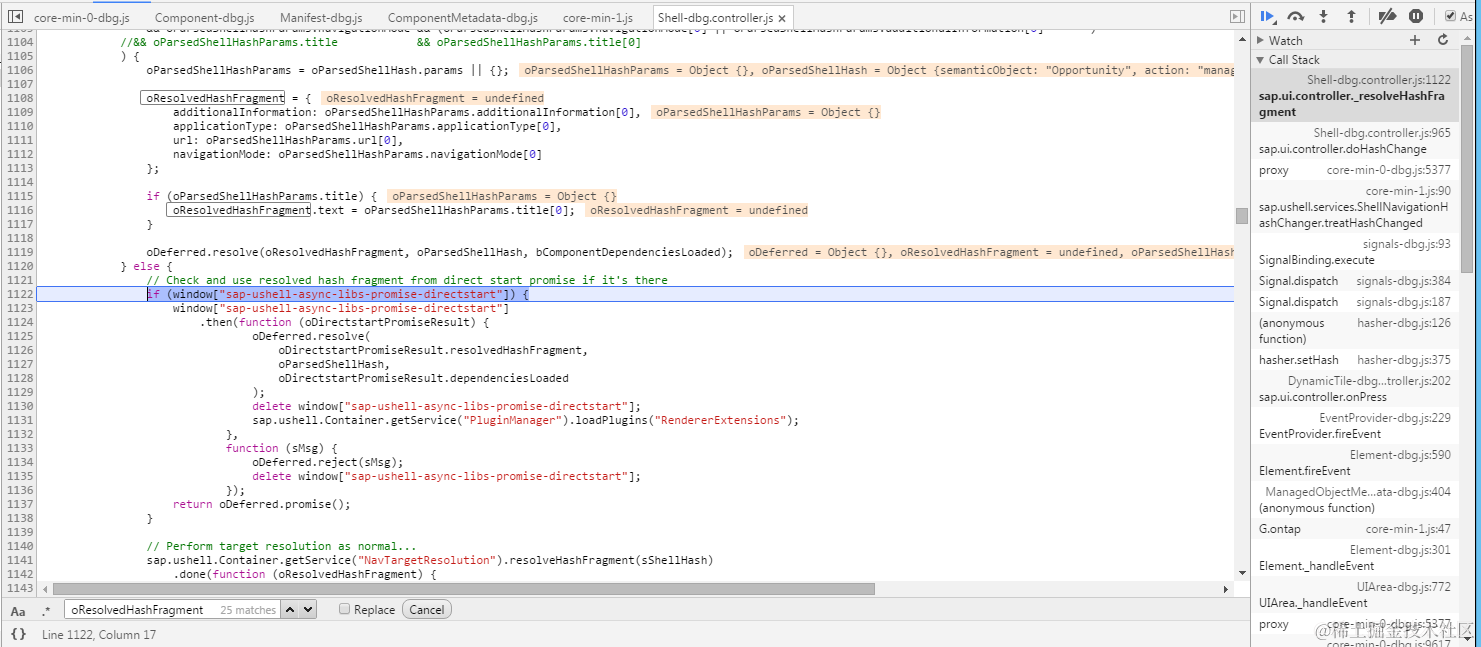The height and width of the screenshot is (647, 1481).
Task: Click 'return oDeferred.promise();' on line 1137
Action: pos(262,504)
